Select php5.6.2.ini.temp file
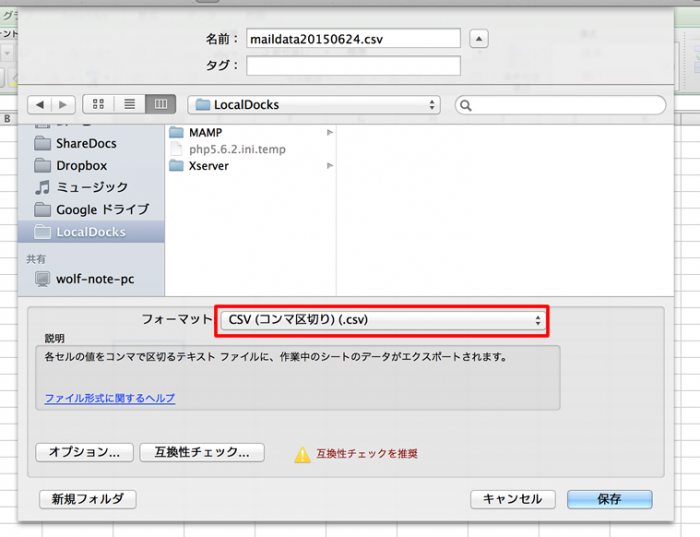The width and height of the screenshot is (700, 537). click(x=251, y=149)
